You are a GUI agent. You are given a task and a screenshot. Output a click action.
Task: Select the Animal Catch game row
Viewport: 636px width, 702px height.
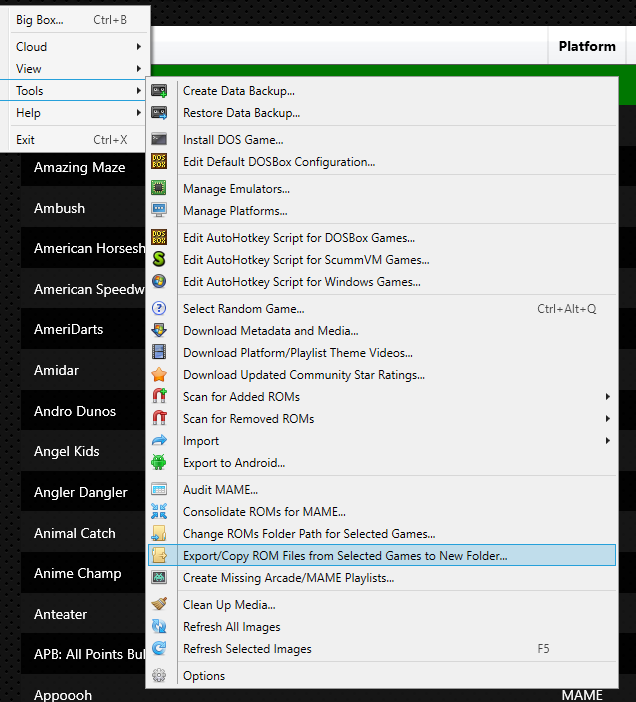(x=83, y=533)
